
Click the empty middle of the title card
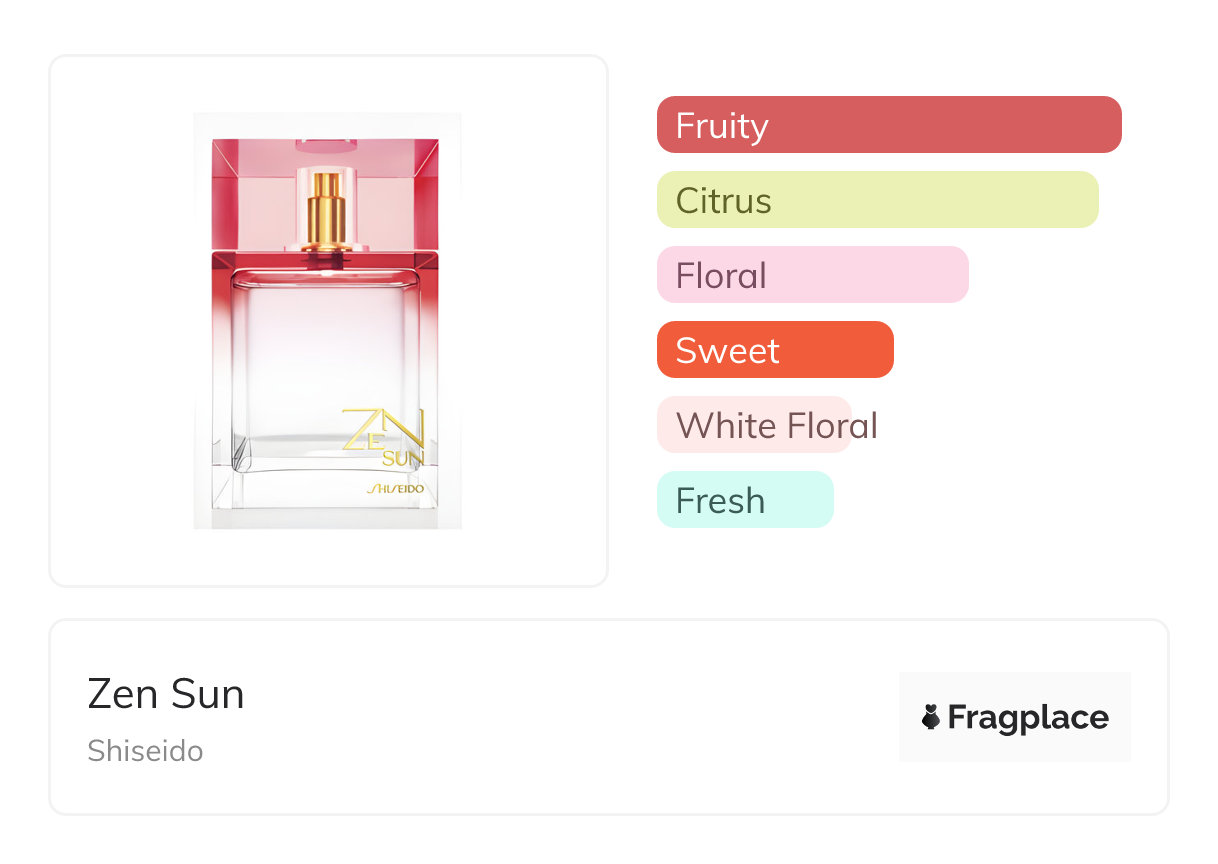tap(570, 718)
